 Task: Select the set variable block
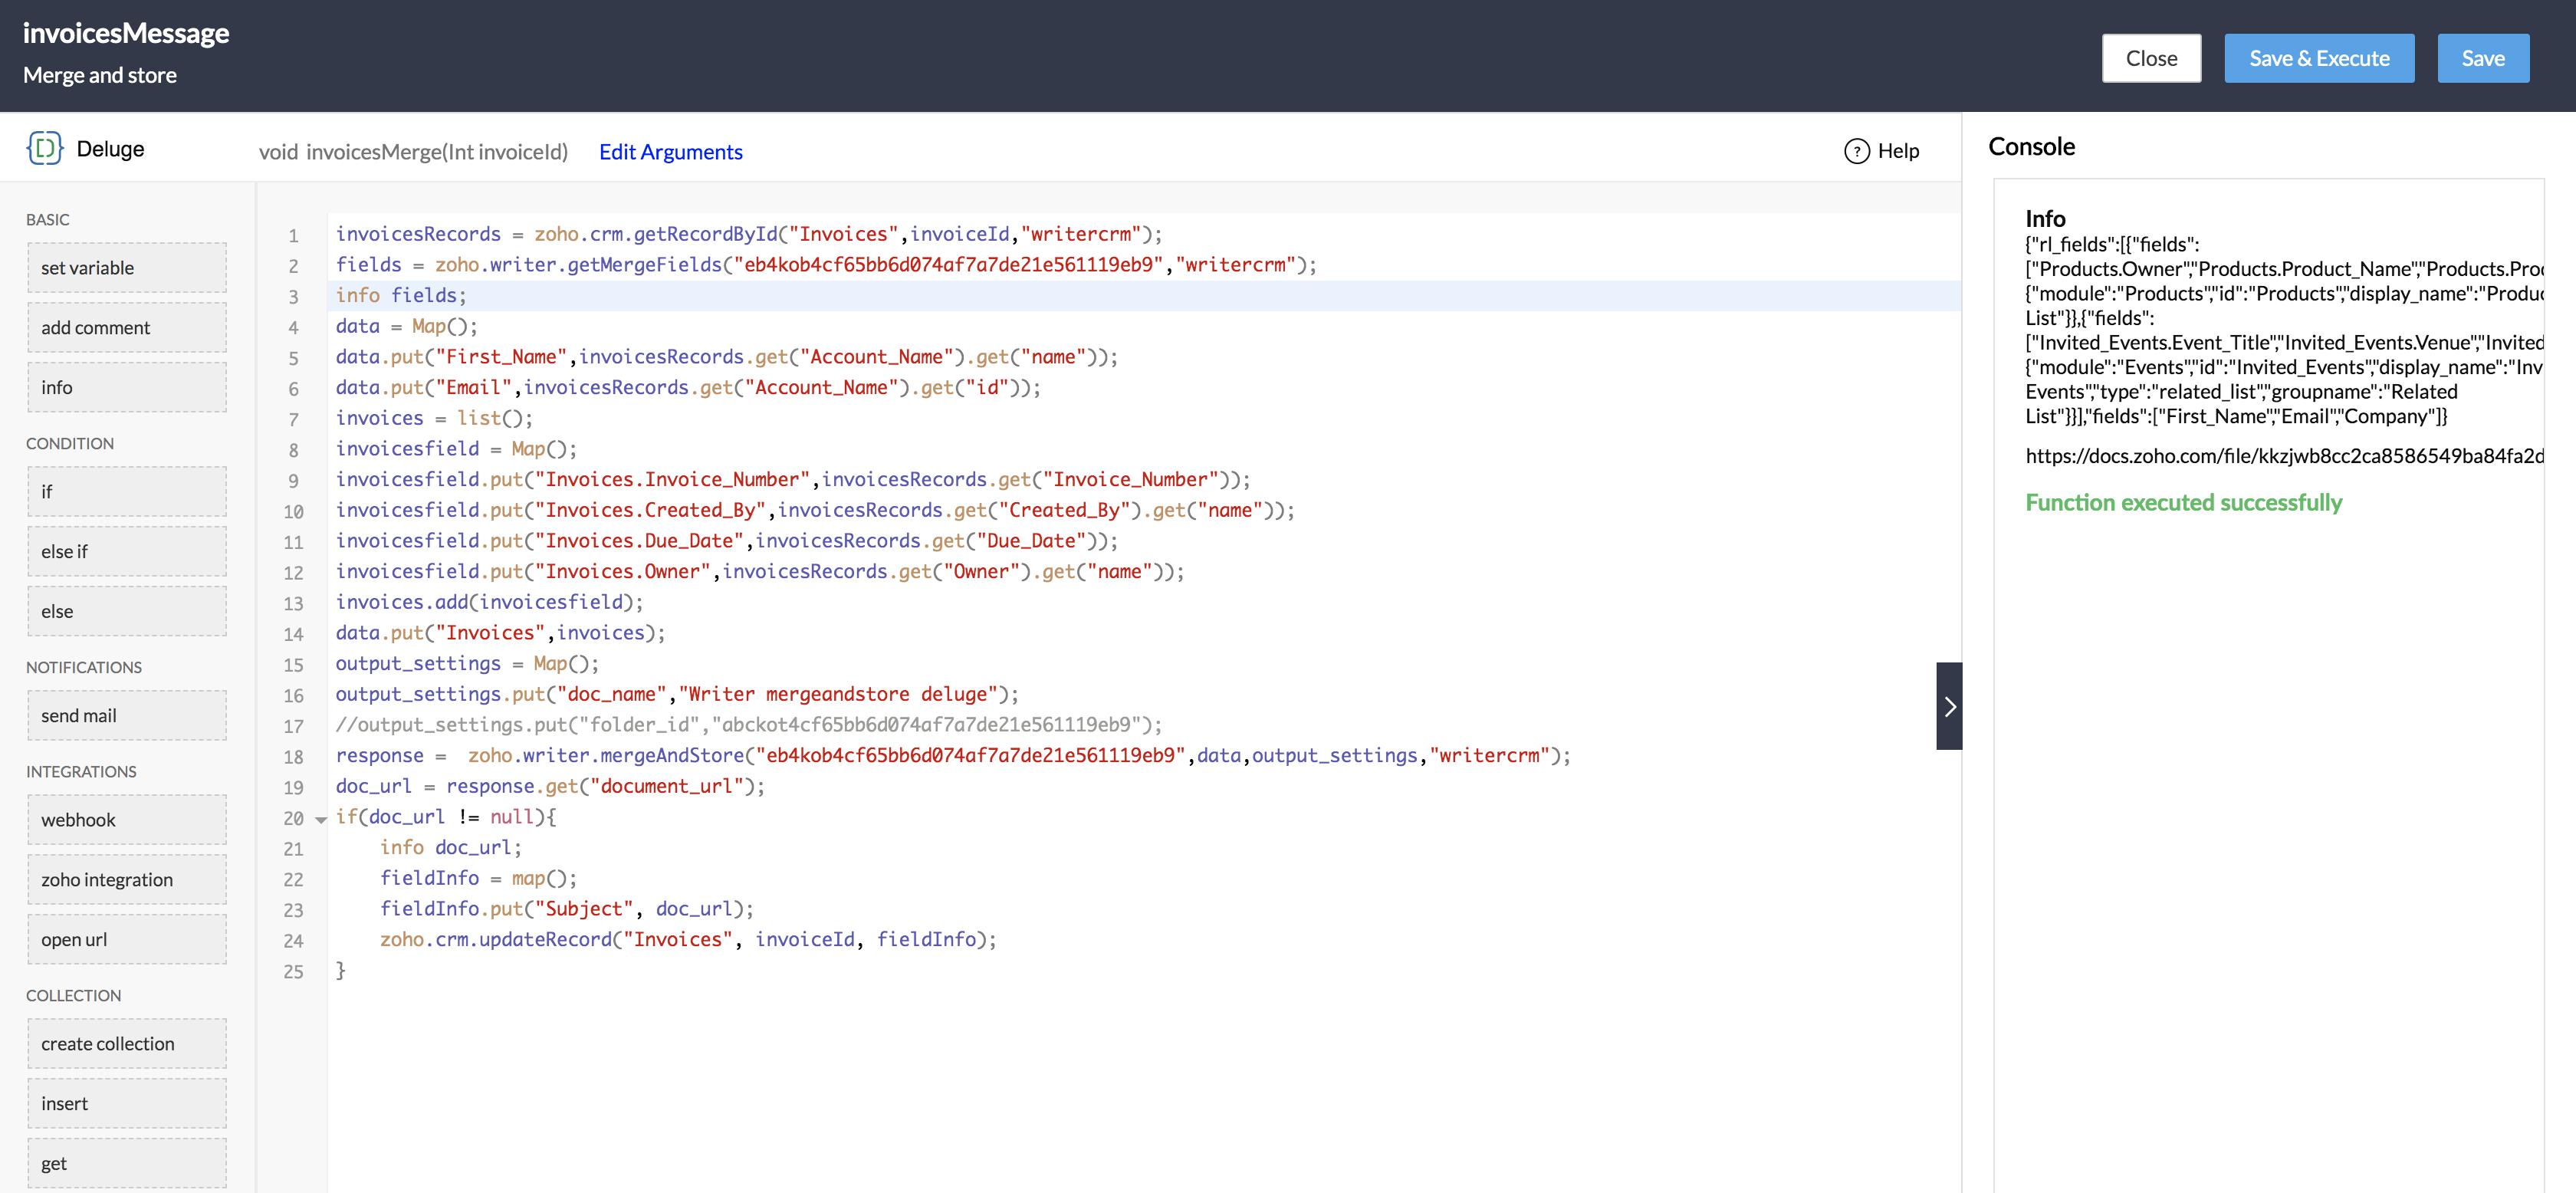tap(127, 268)
